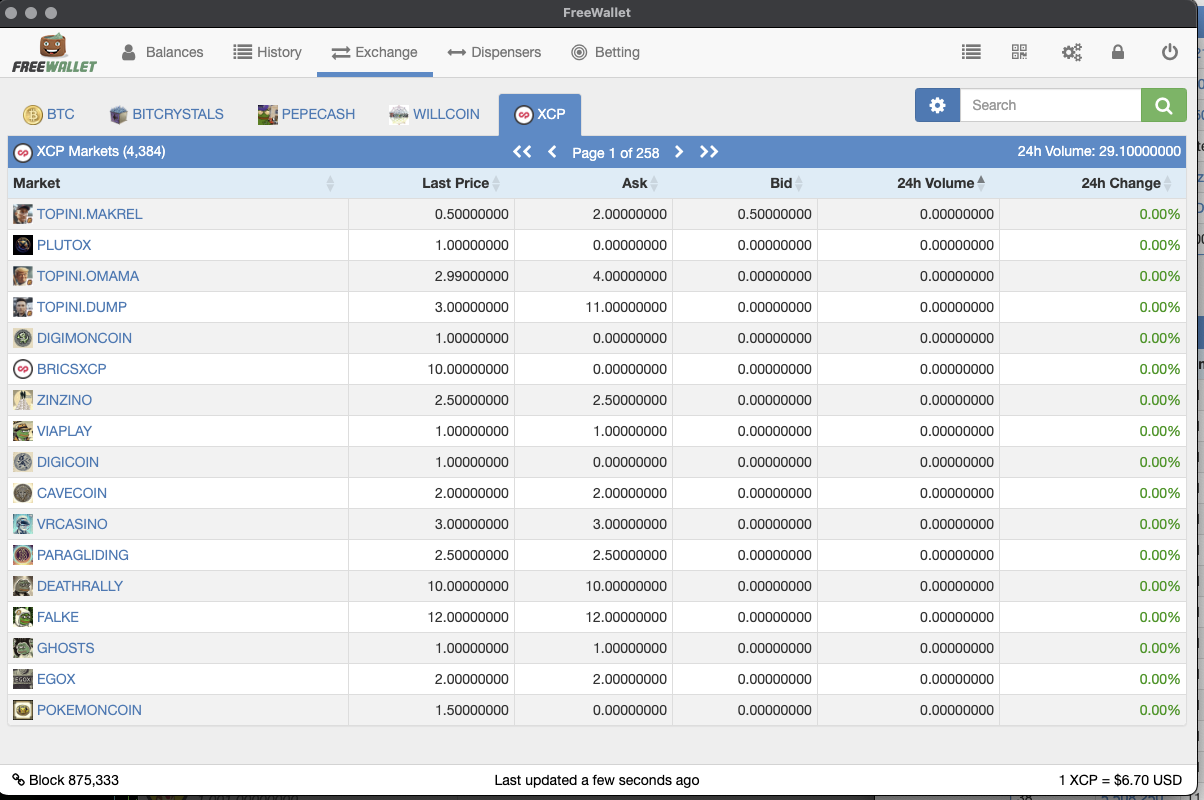Click FALKE last price 12.00000000
The height and width of the screenshot is (800, 1204).
tap(468, 617)
